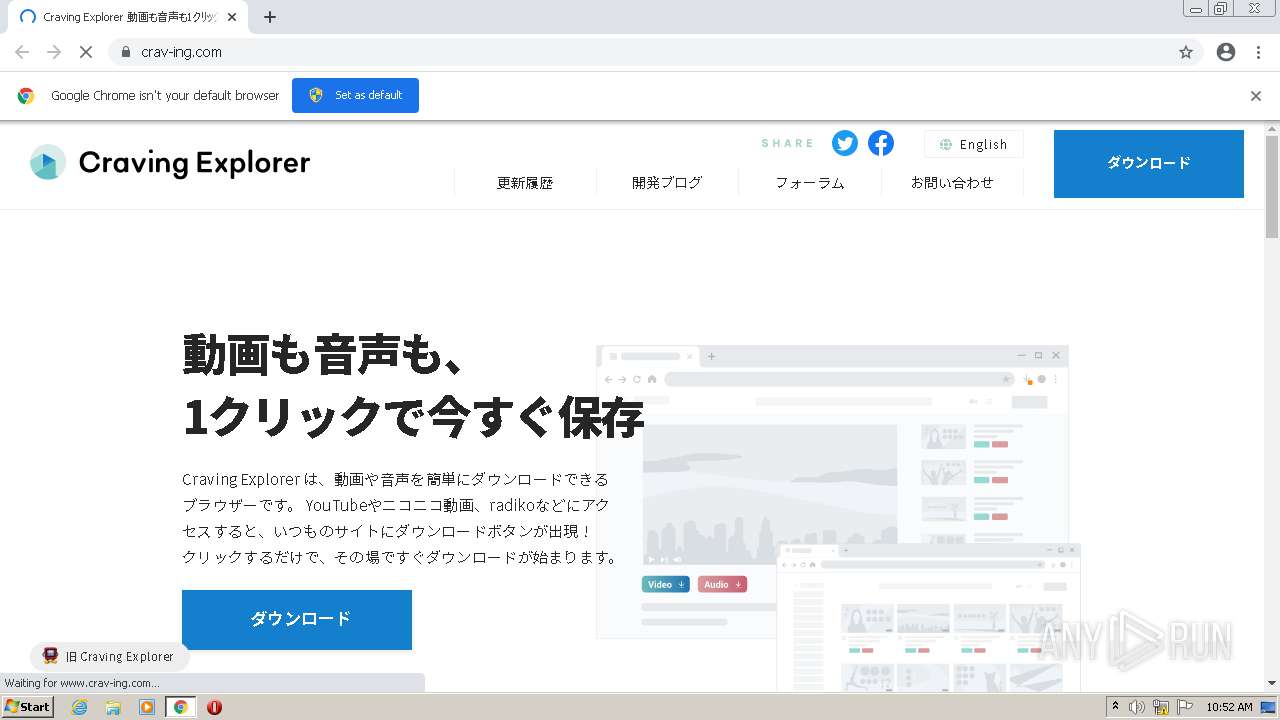Click the network status tray icon
1280x720 pixels.
1161,707
